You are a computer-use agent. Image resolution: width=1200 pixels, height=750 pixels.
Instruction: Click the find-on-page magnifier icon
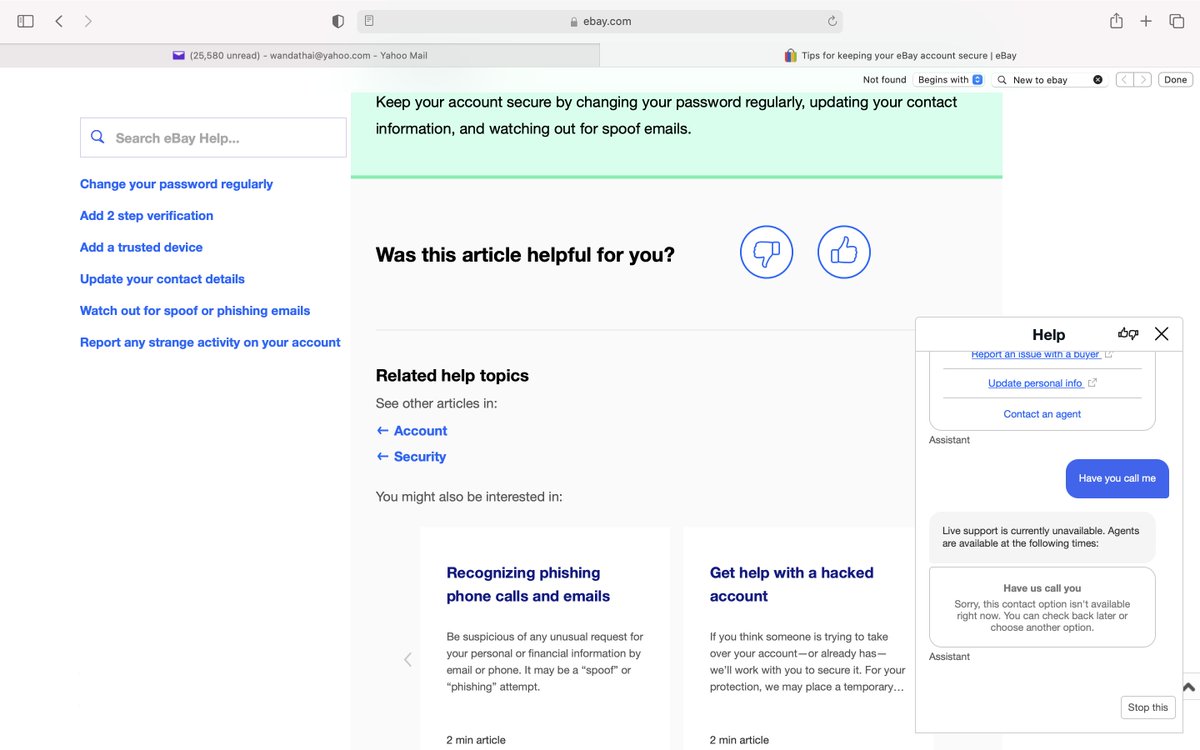click(1002, 80)
